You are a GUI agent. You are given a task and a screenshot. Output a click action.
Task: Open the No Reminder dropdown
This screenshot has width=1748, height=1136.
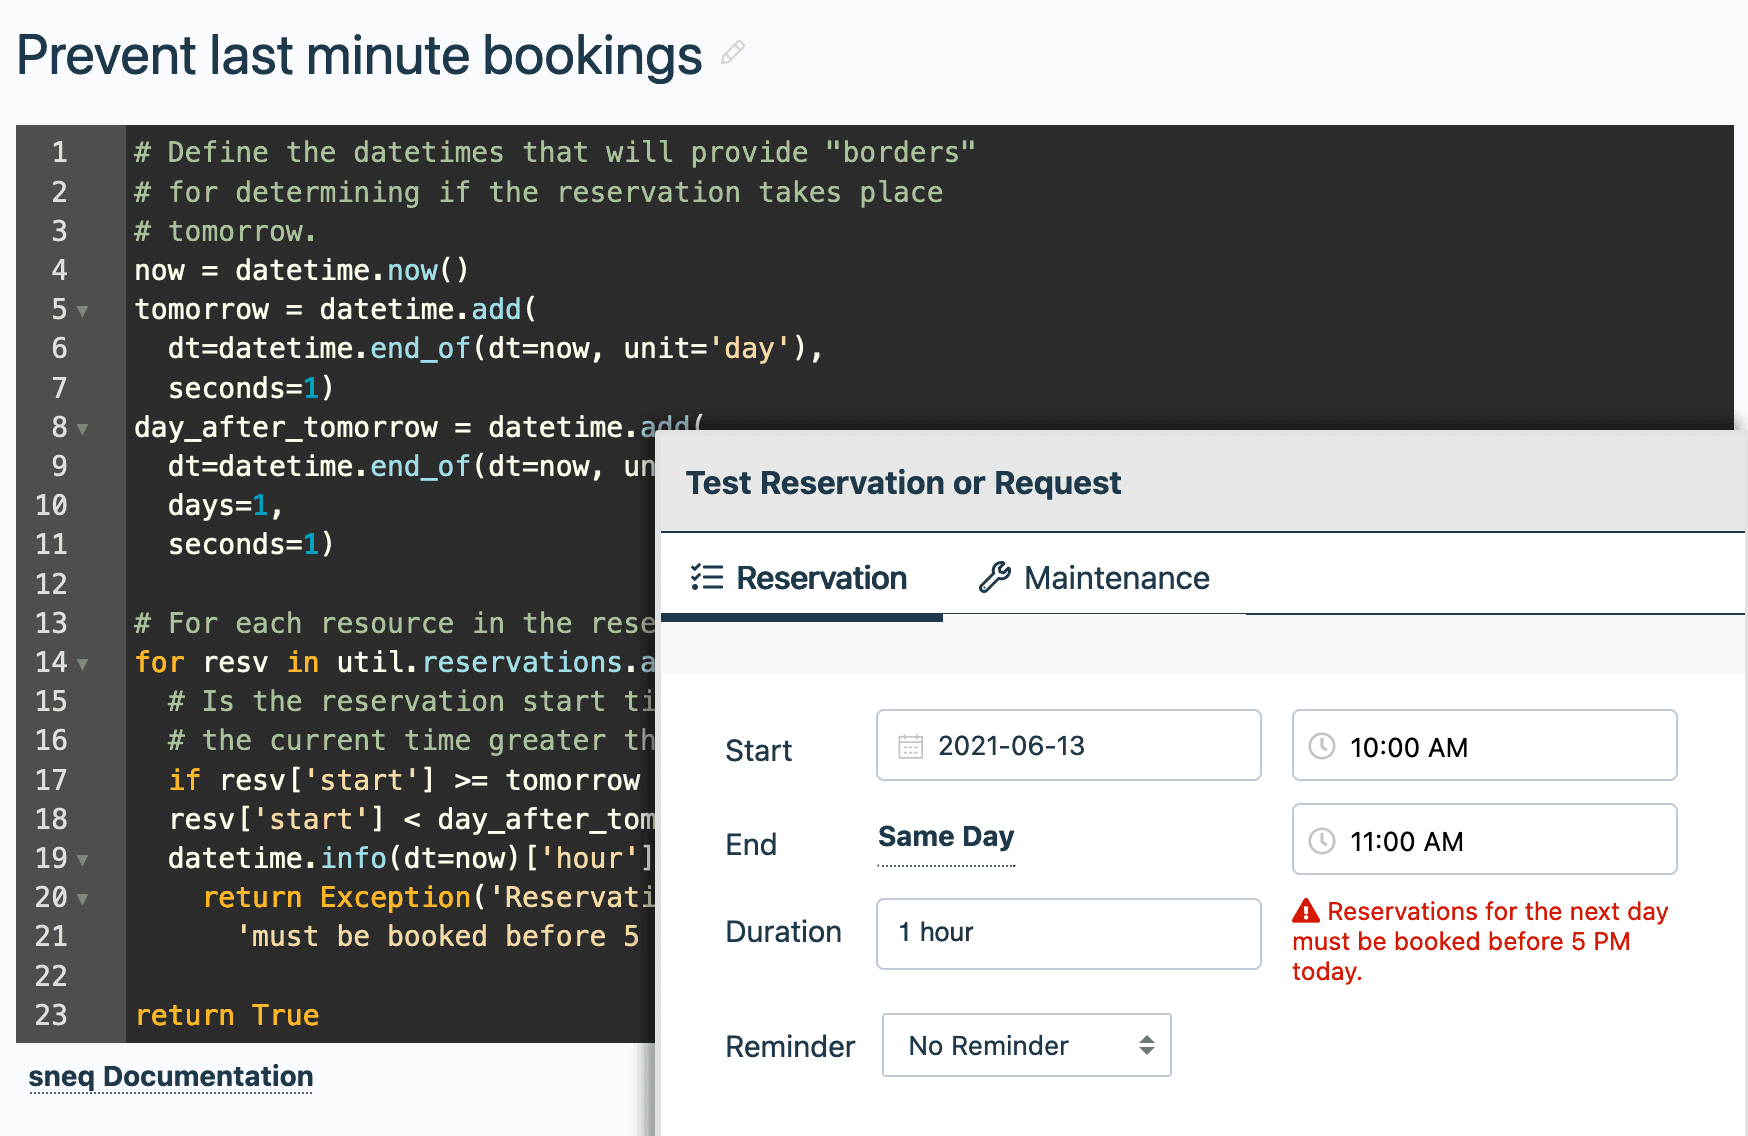click(x=1026, y=1045)
